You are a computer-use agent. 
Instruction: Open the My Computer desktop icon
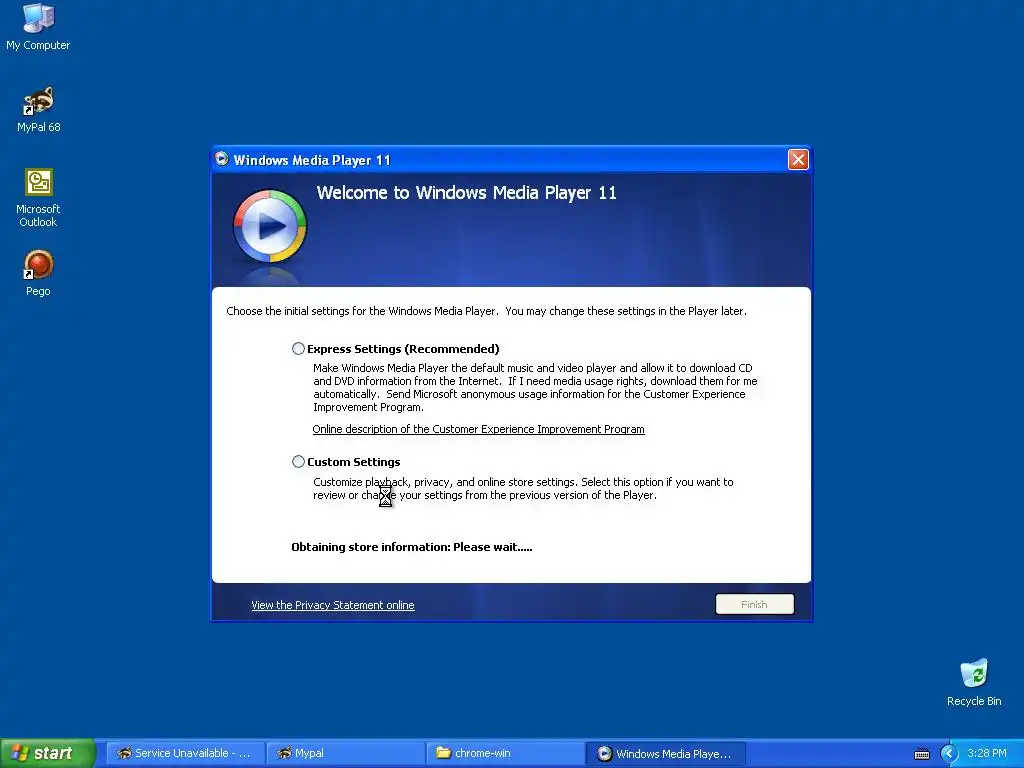click(38, 26)
